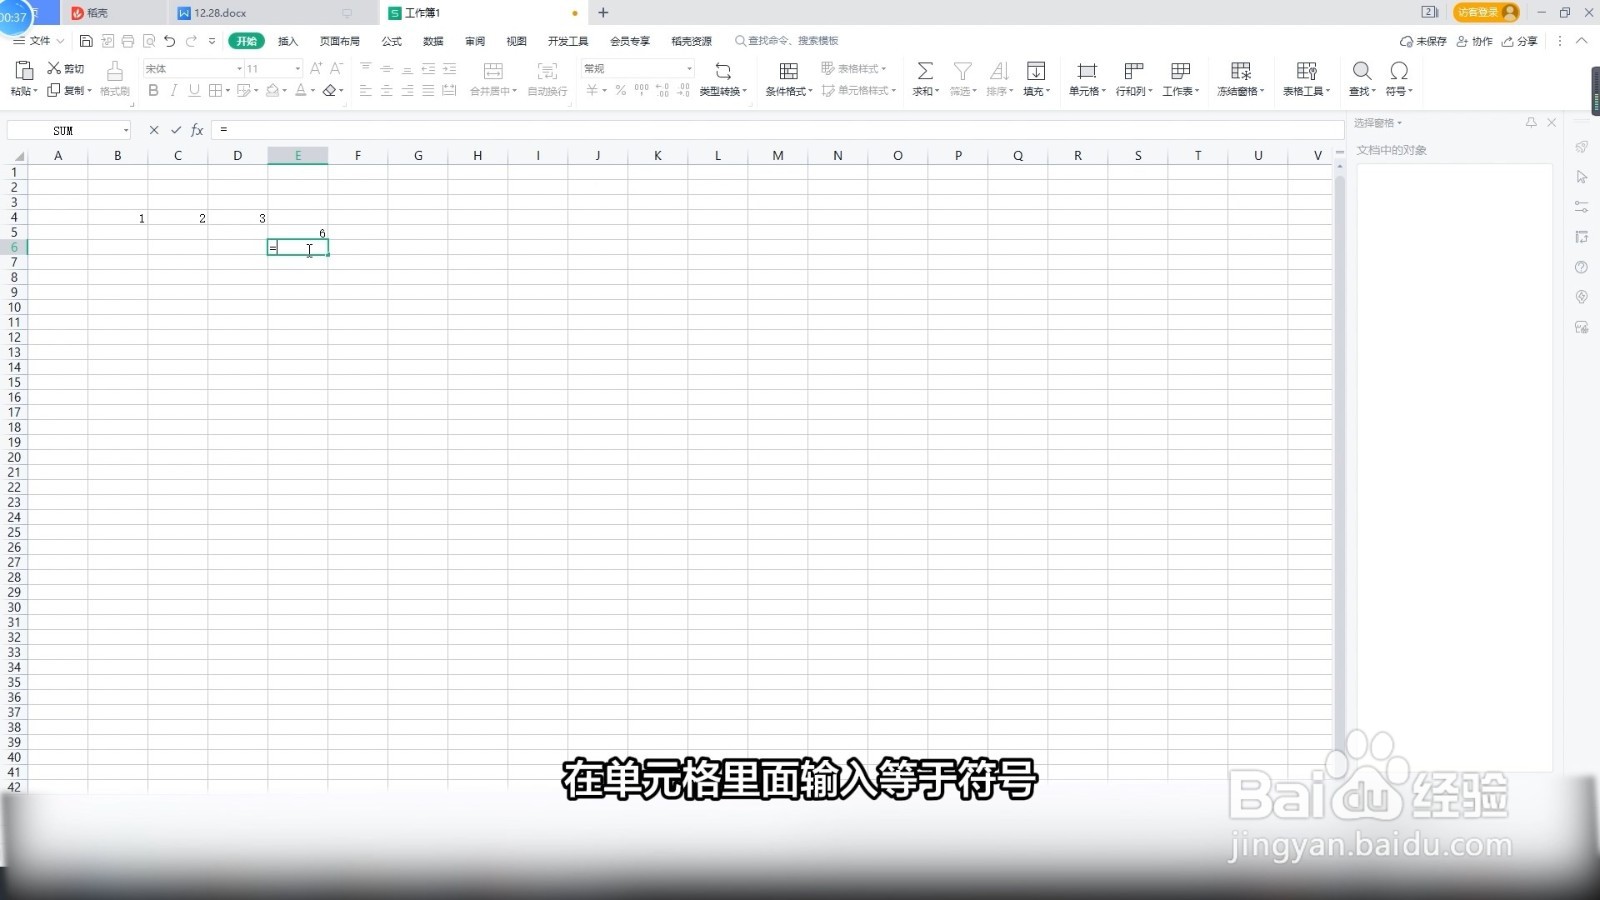This screenshot has height=900, width=1600.
Task: Click the Unsaved (未保存) cloud status button
Action: (1423, 41)
